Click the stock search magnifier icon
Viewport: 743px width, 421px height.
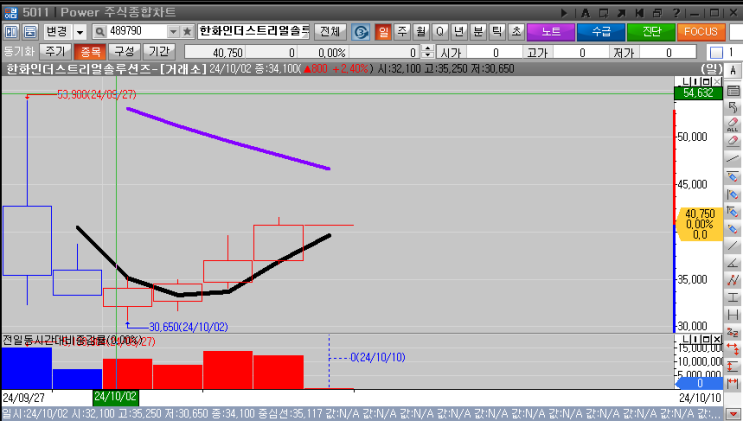[100, 32]
